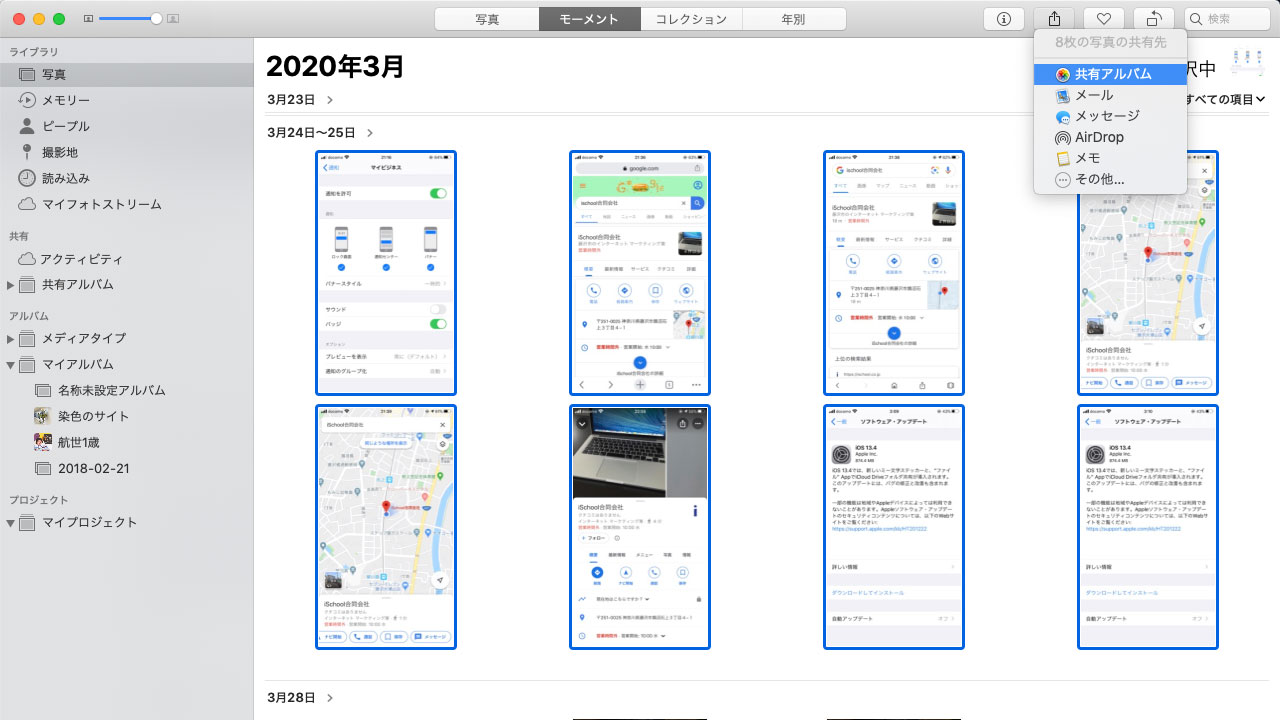Expand the 共有アルバム sidebar group
The width and height of the screenshot is (1280, 720).
[x=11, y=285]
